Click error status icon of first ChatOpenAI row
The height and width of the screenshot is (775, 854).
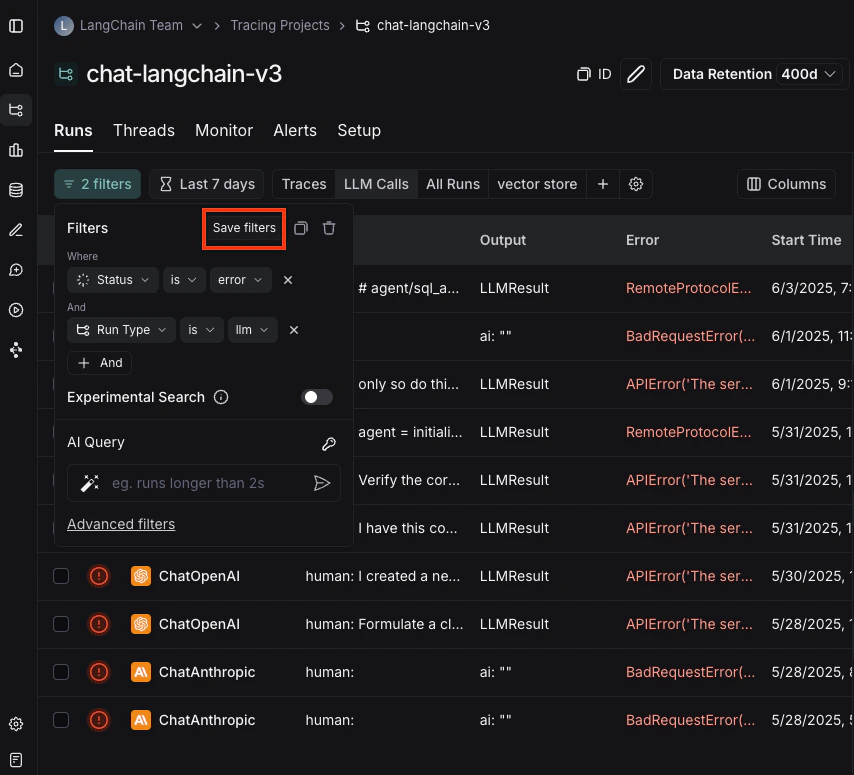coord(99,576)
